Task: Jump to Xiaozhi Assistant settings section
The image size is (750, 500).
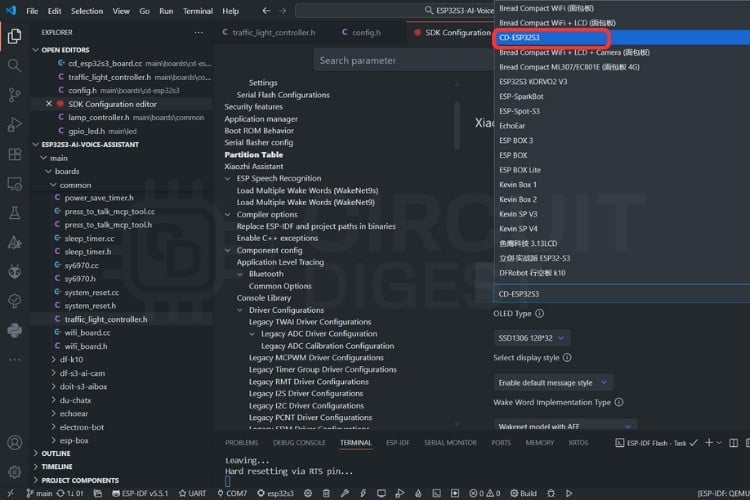Action: click(254, 166)
